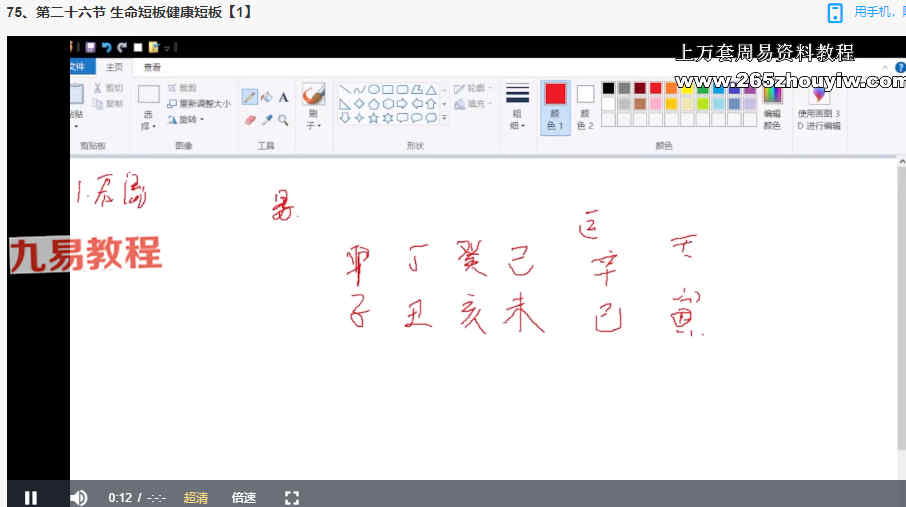This screenshot has width=906, height=507.
Task: Choose the Right triangle shape
Action: (x=345, y=104)
